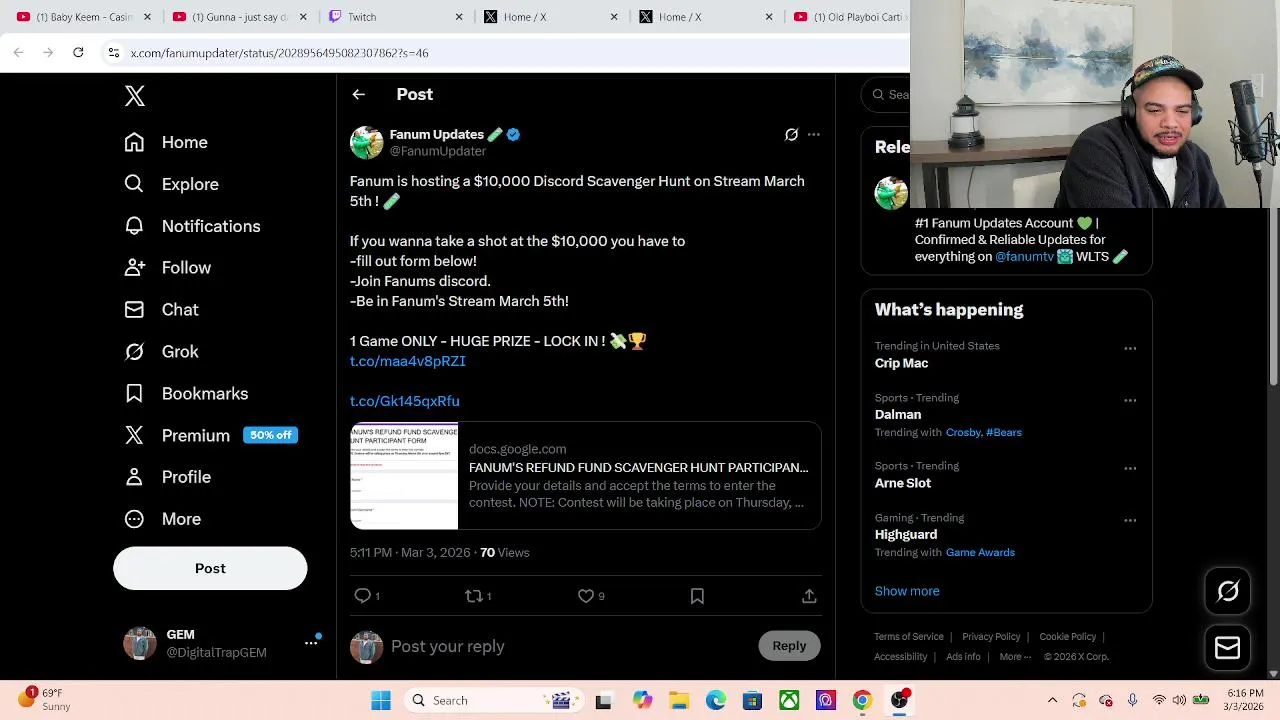The height and width of the screenshot is (720, 1280).
Task: Click the Highguard trending topic
Action: [x=906, y=535]
